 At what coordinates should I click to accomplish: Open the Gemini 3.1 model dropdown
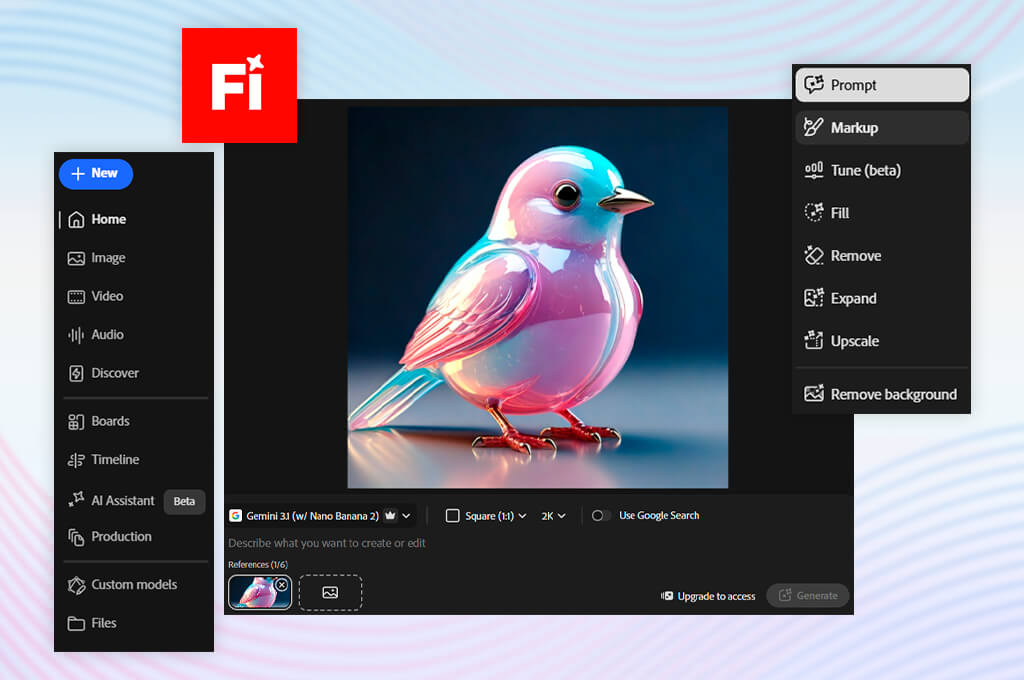pos(321,515)
